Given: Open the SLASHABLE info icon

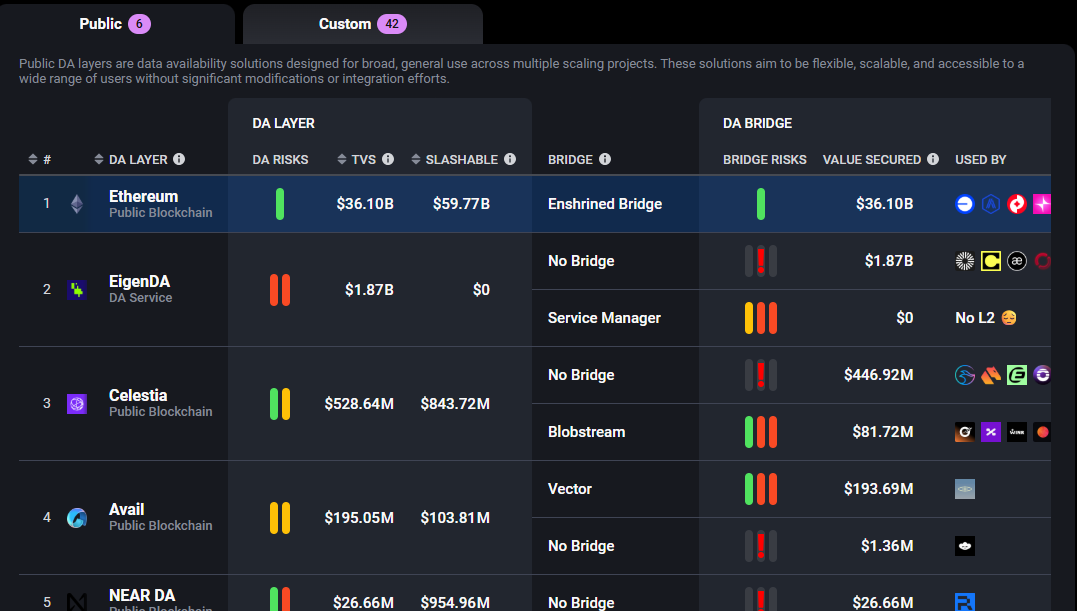Looking at the screenshot, I should click(510, 159).
